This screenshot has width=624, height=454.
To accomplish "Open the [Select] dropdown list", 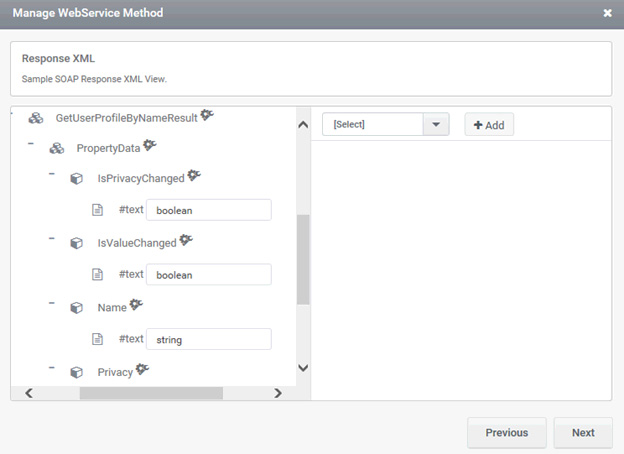I will coord(386,125).
